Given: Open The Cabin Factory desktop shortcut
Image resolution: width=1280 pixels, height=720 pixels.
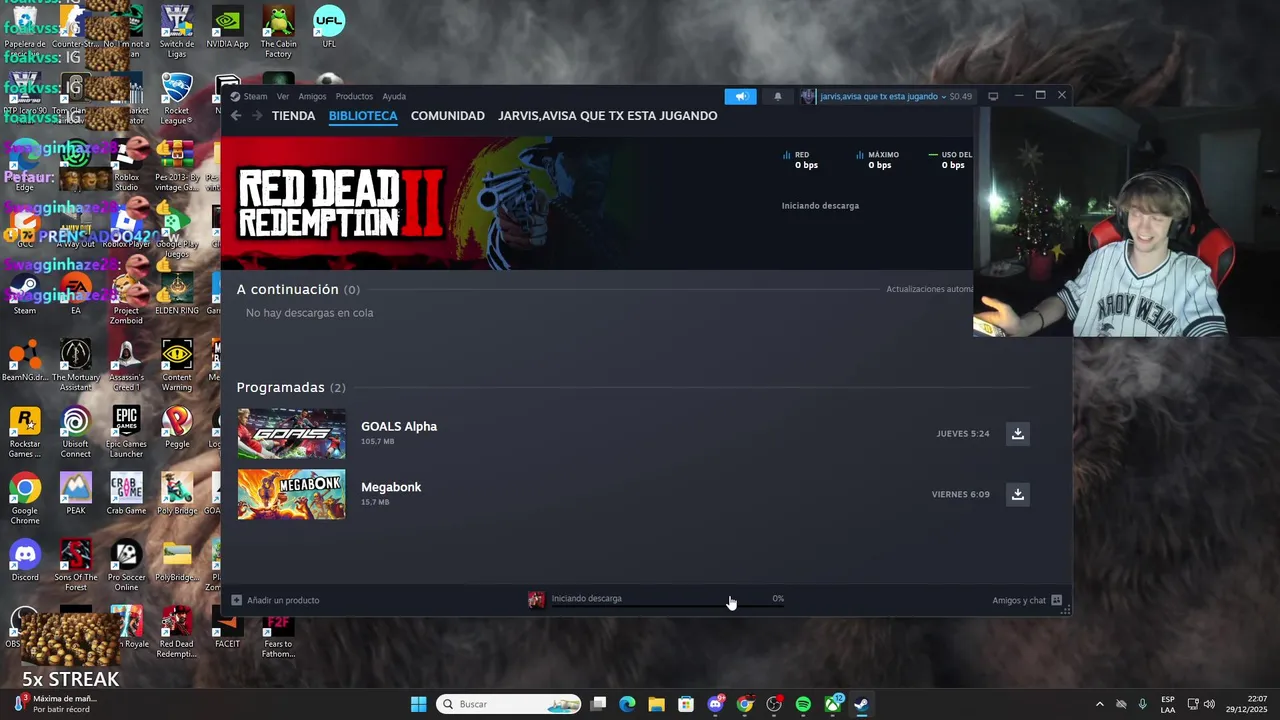Looking at the screenshot, I should click(278, 32).
